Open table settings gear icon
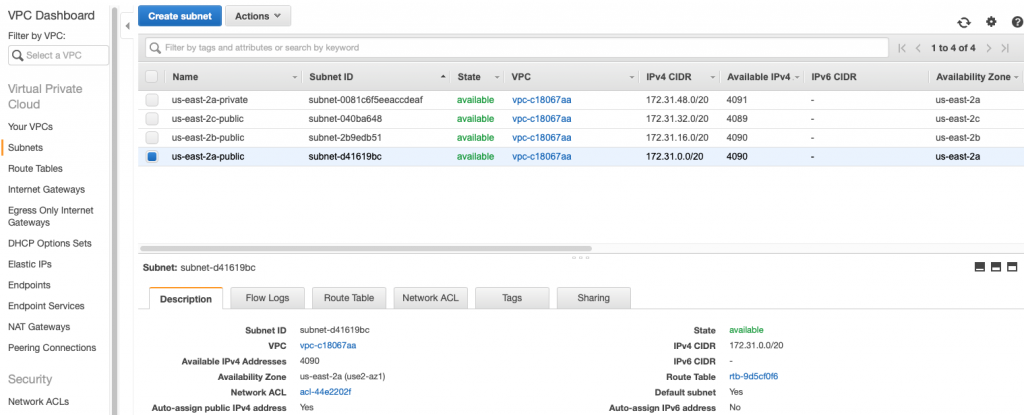This screenshot has height=415, width=1024. tap(991, 22)
